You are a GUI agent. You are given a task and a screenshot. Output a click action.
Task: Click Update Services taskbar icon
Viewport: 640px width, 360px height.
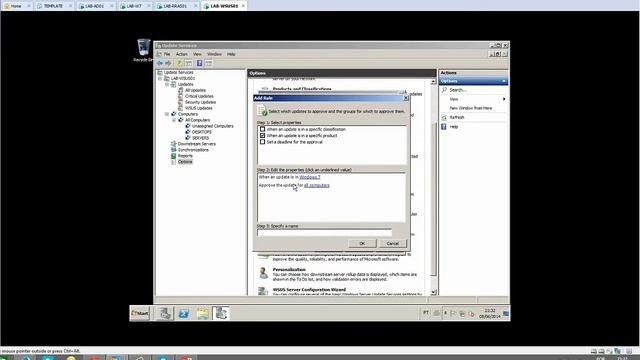(221, 313)
